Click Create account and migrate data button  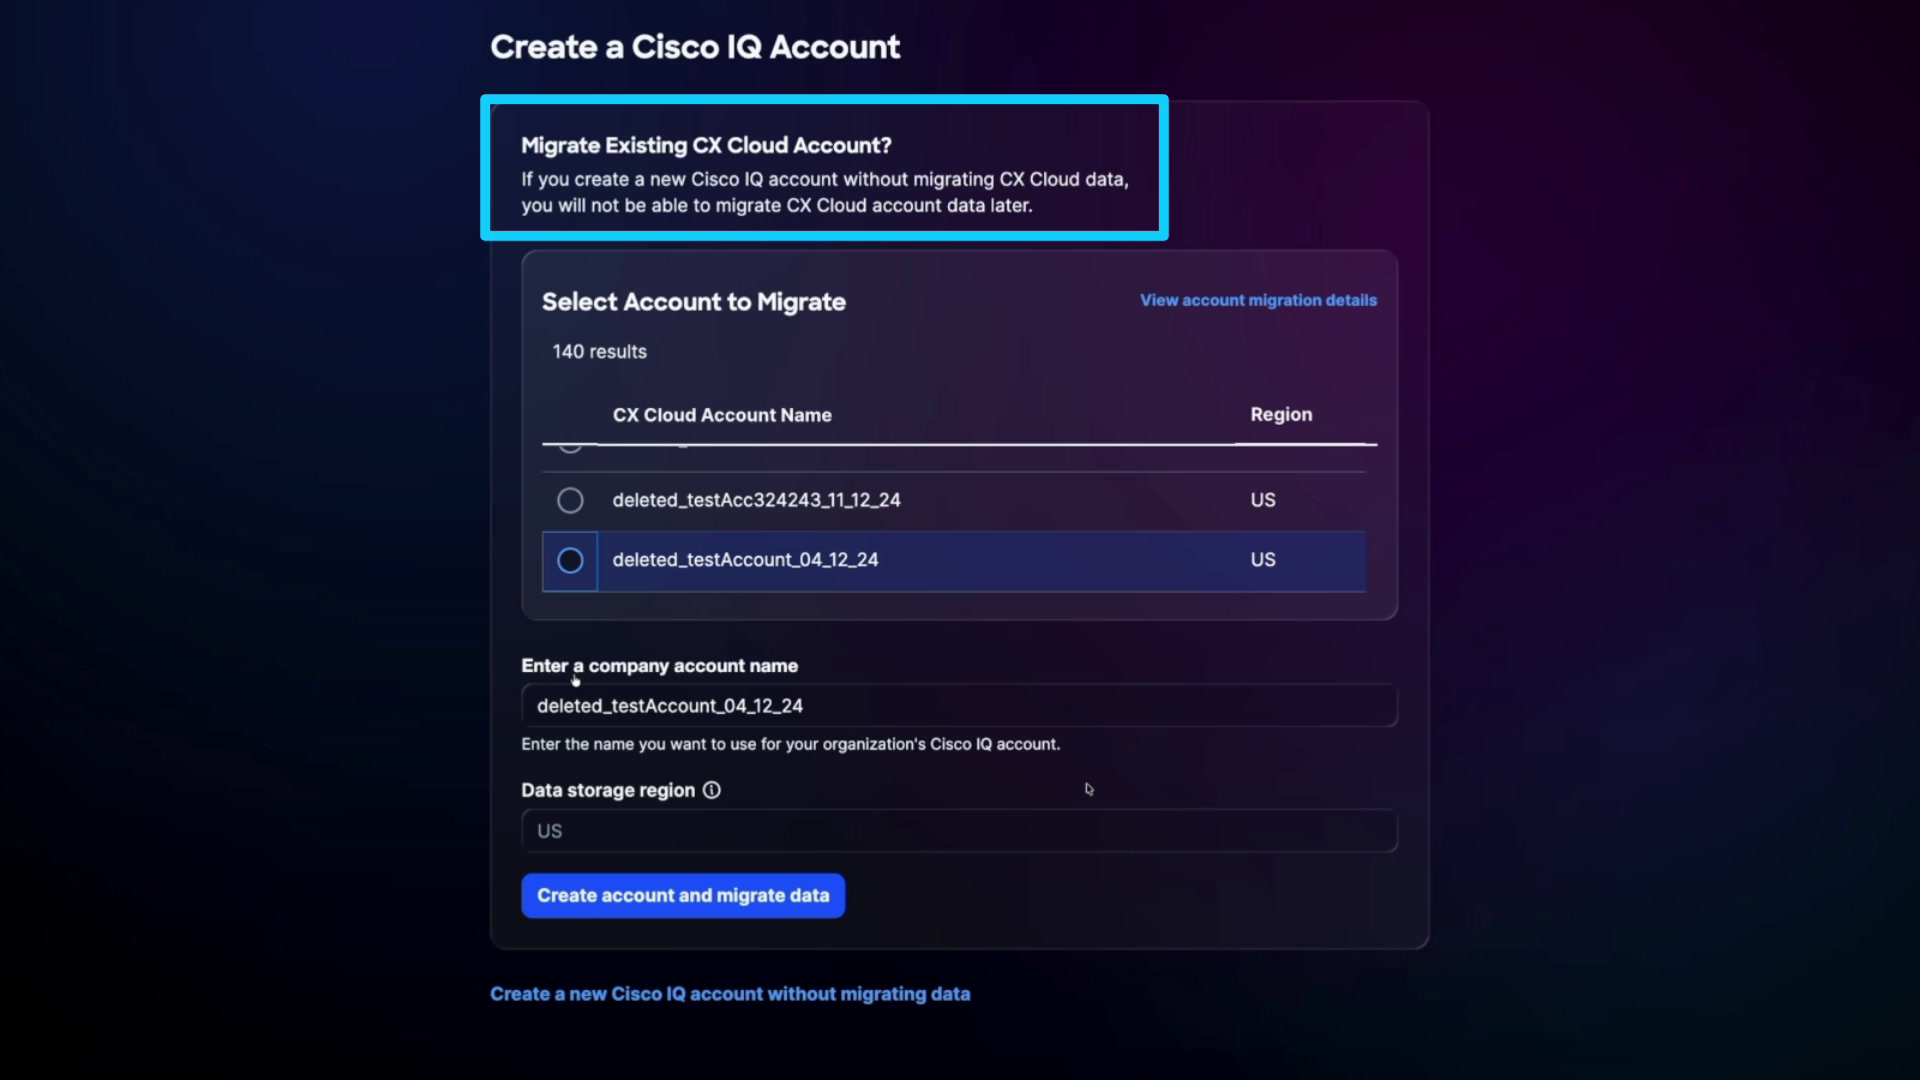point(683,896)
